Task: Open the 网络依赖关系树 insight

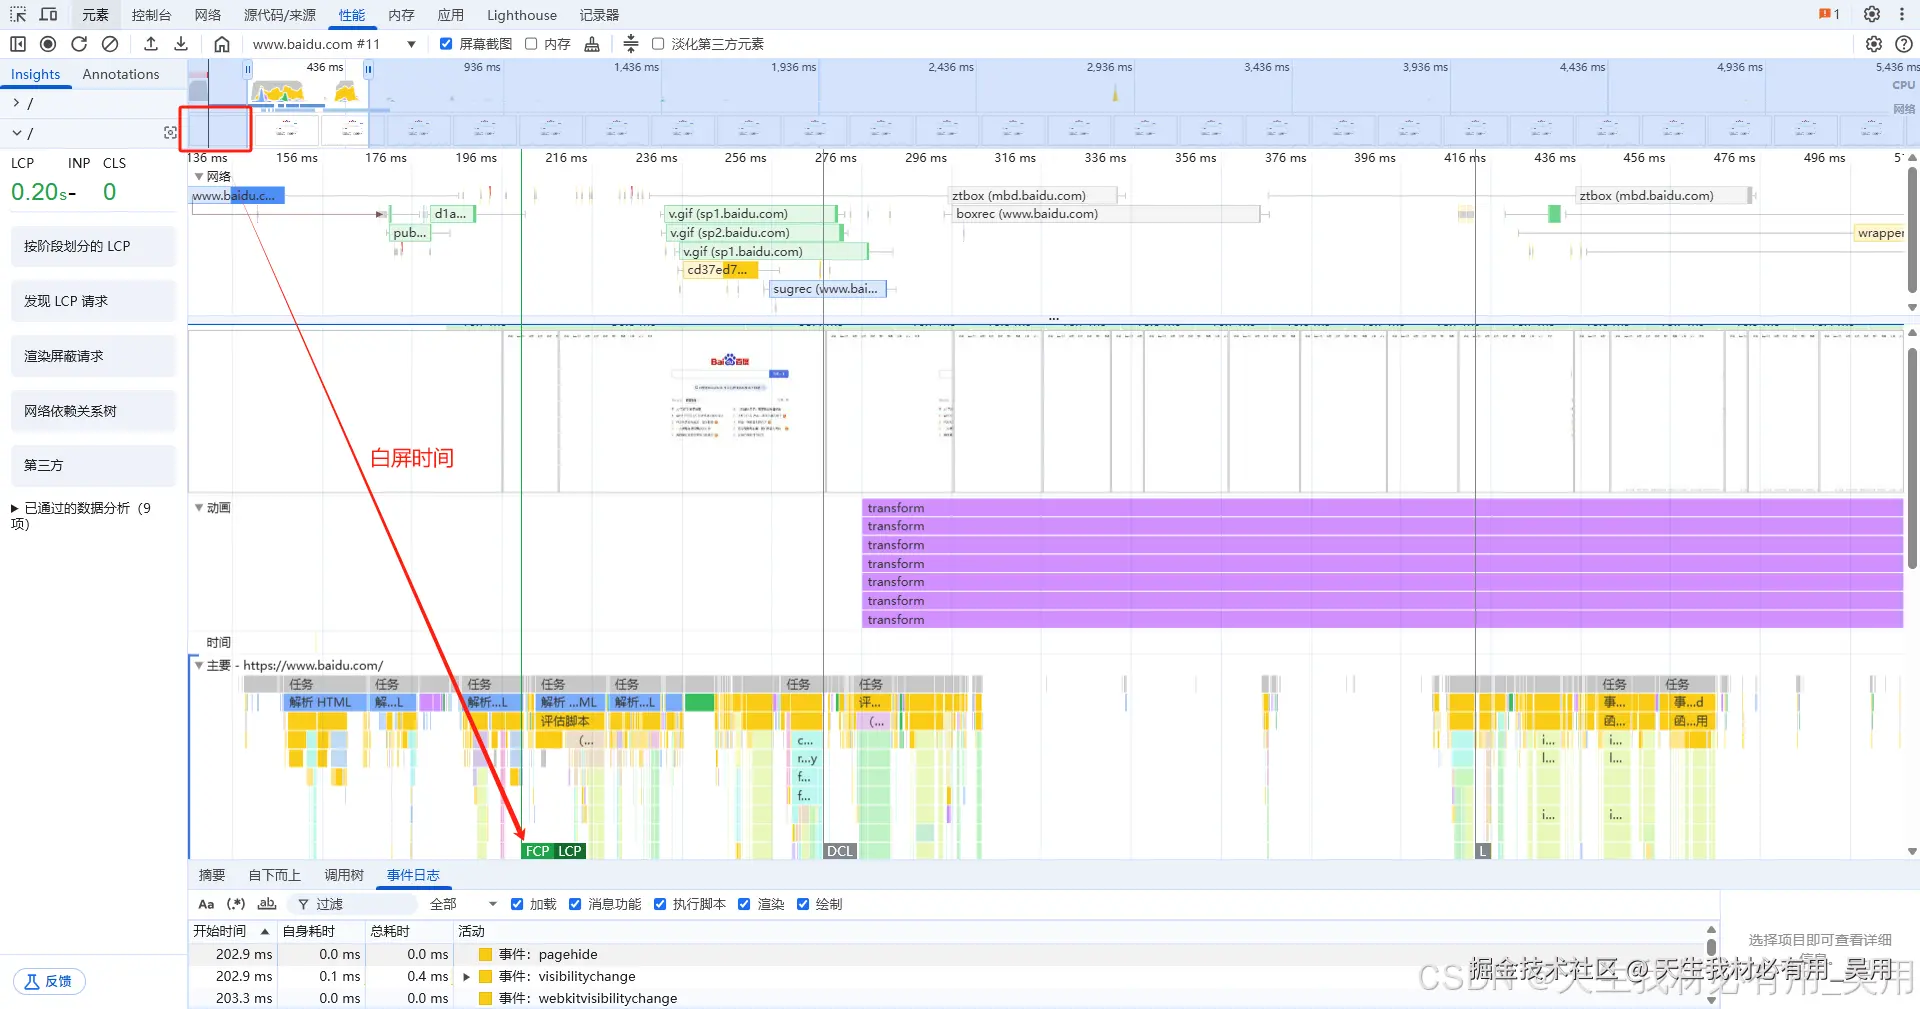Action: pos(93,411)
